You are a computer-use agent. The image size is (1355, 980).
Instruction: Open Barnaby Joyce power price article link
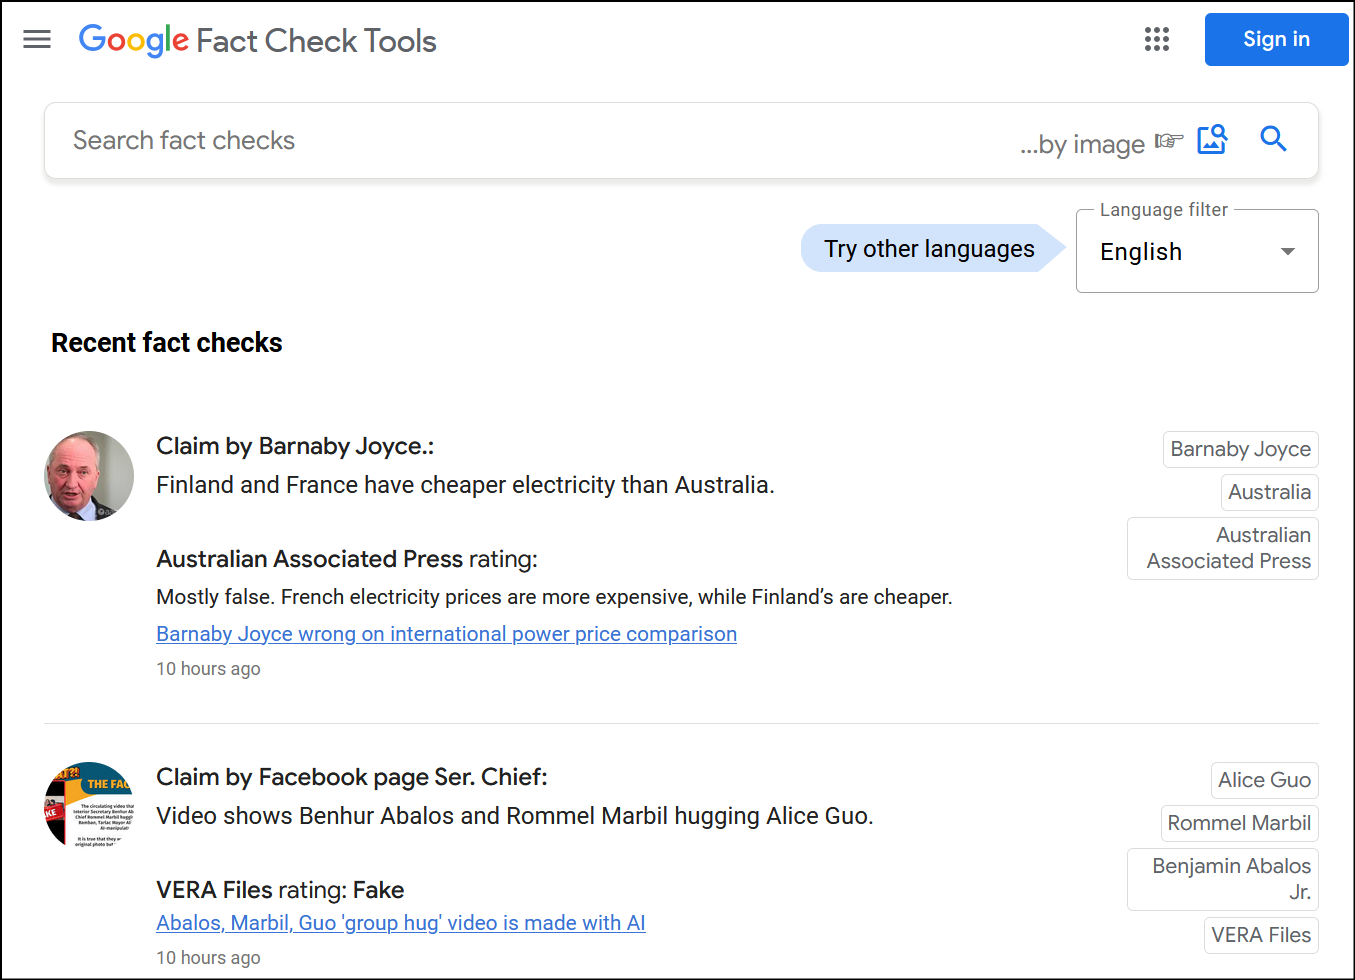(446, 634)
